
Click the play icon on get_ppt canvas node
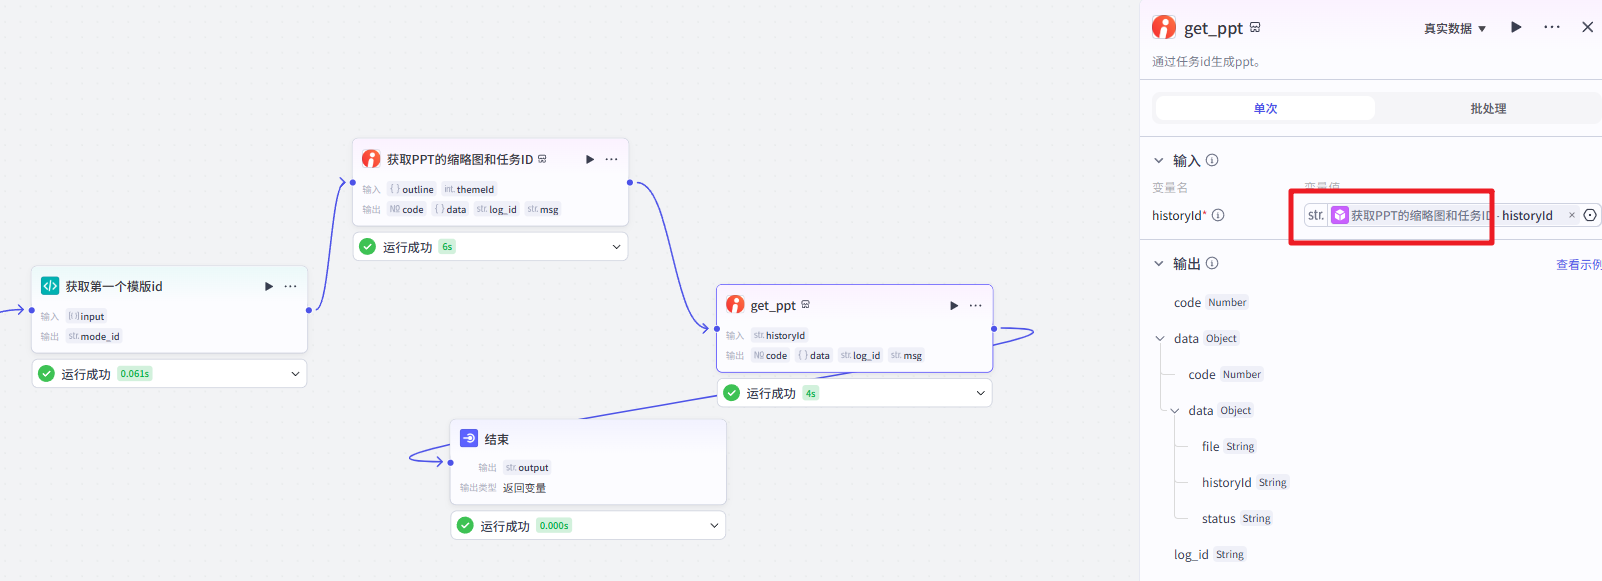[x=953, y=305]
